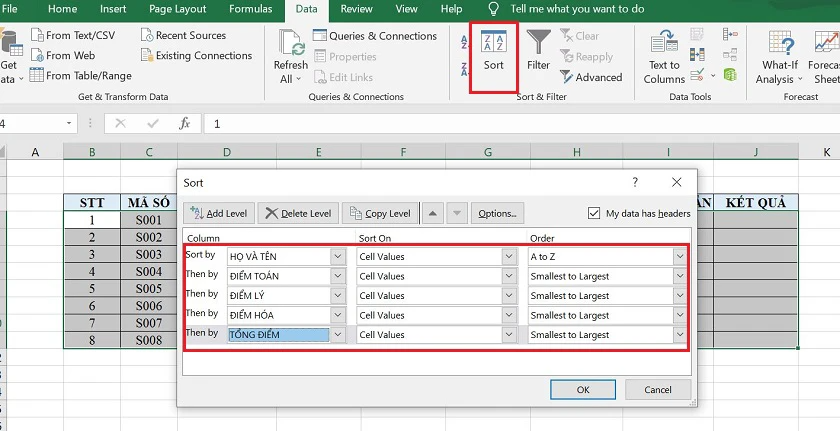This screenshot has height=431, width=840.
Task: Click the Flash Fill icon
Action: (x=697, y=35)
